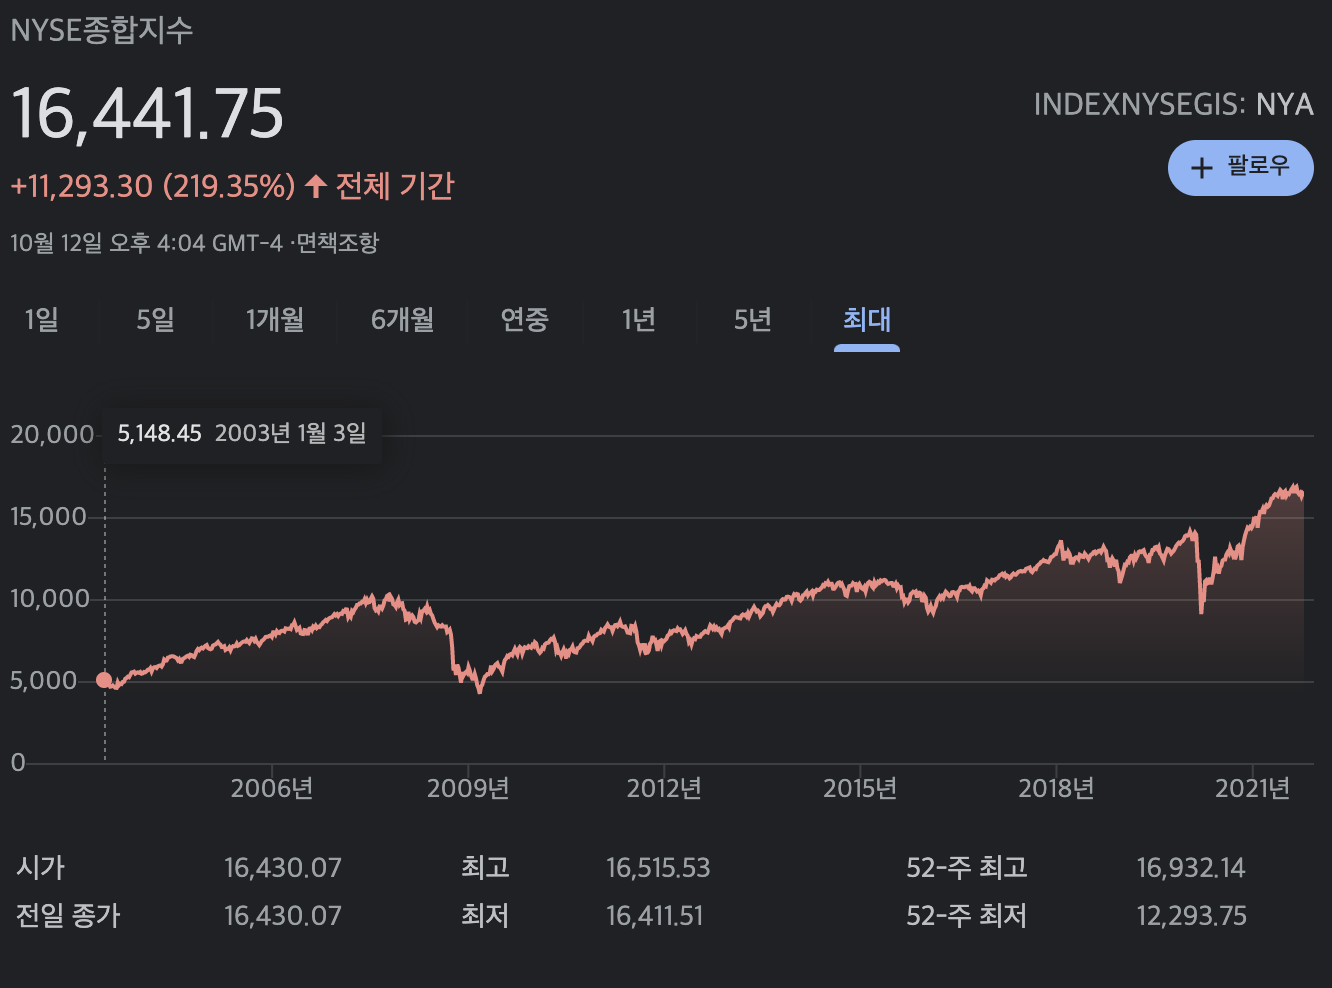Viewport: 1332px width, 988px height.
Task: Click the 팔로우 follow button
Action: pos(1240,167)
